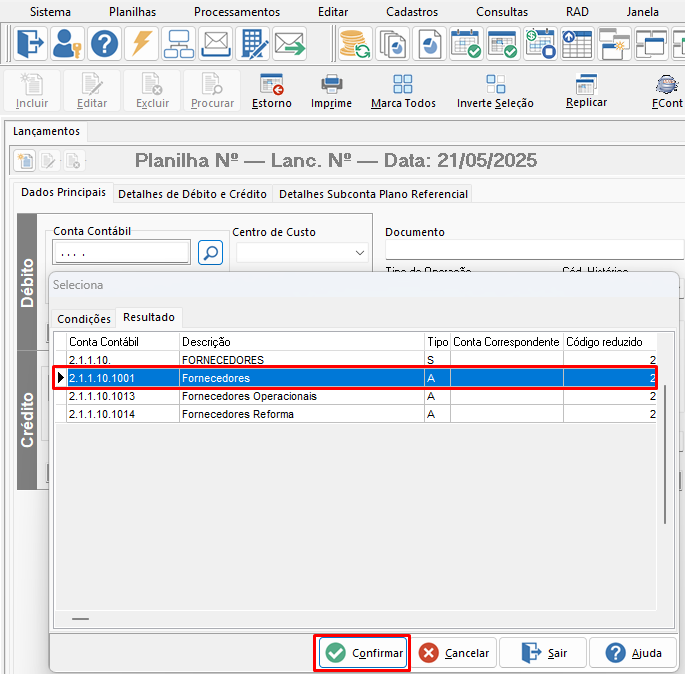Click the Sair button
Image resolution: width=685 pixels, height=674 pixels.
pyautogui.click(x=543, y=653)
